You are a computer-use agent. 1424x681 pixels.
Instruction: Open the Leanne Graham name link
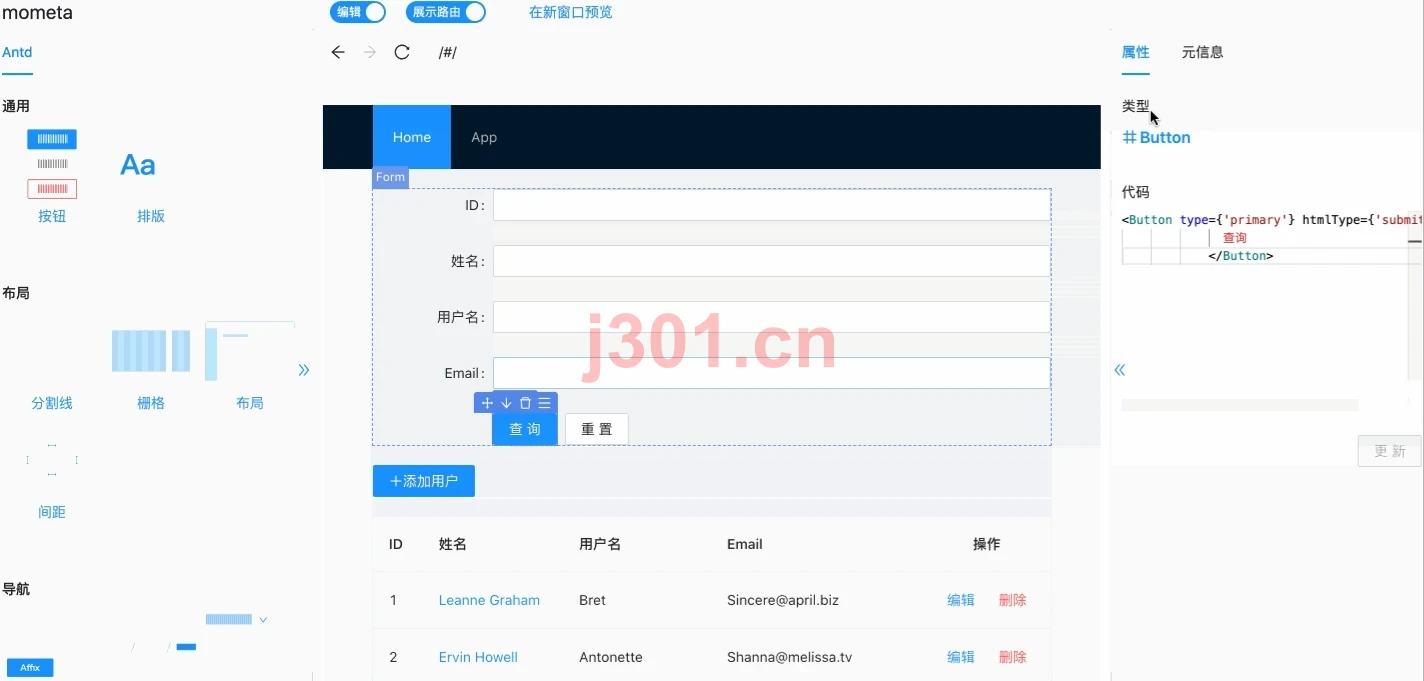click(x=489, y=600)
